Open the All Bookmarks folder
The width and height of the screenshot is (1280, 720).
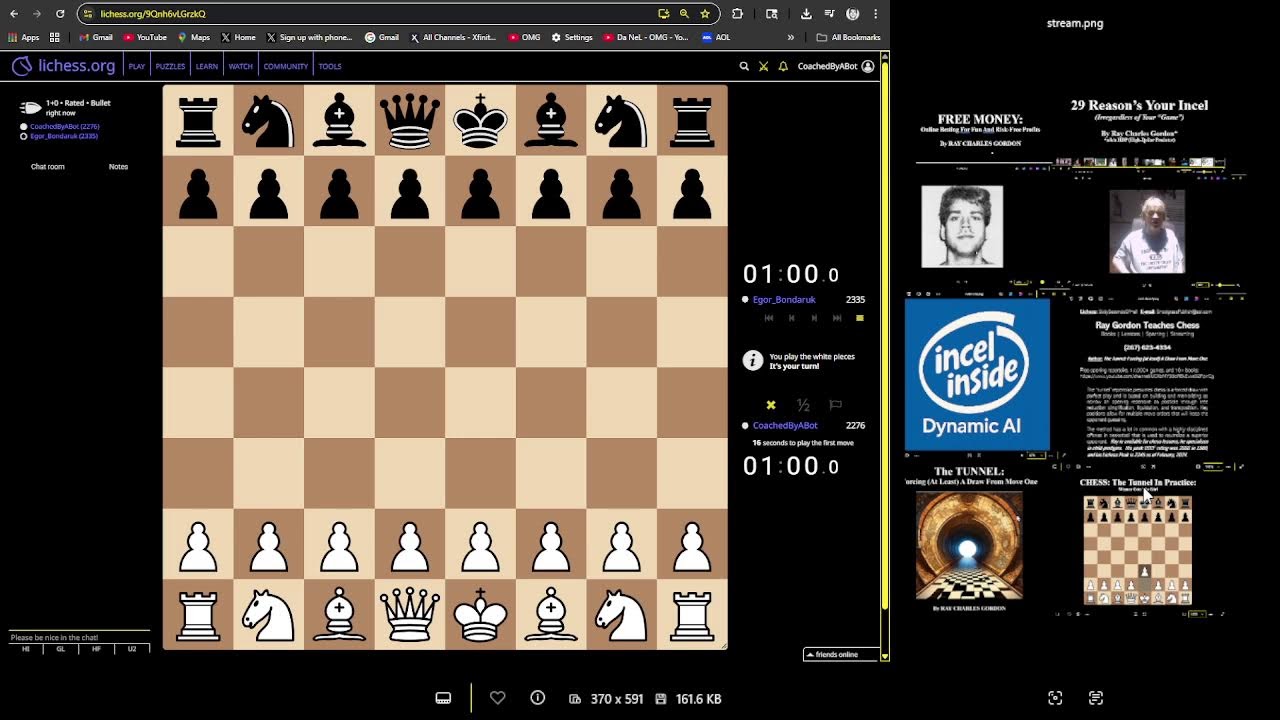click(849, 37)
